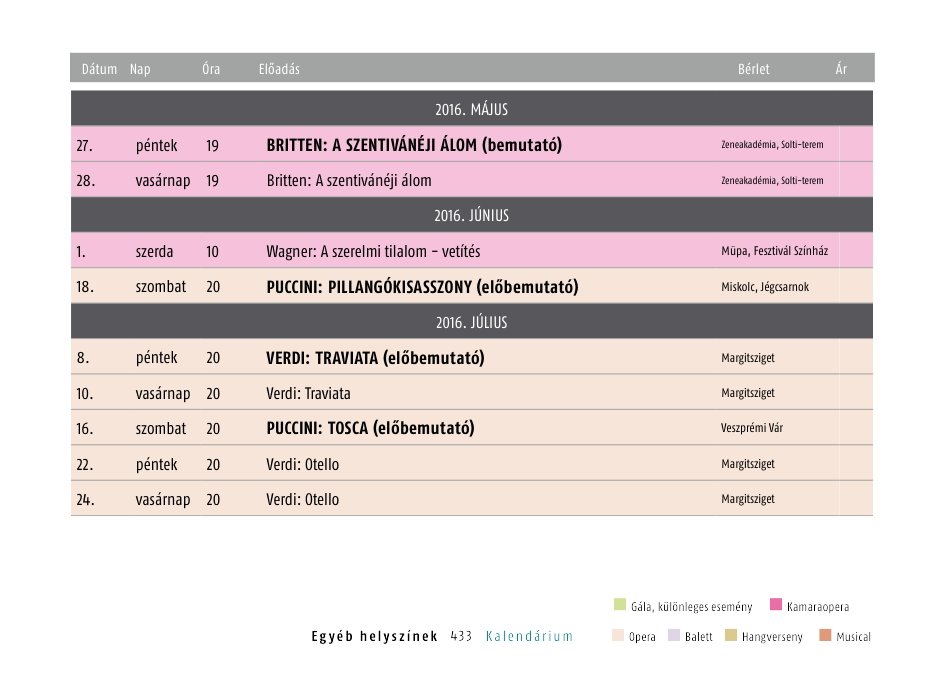
Task: Open BRITTEN: A SZENTIVÁNÉJI ÁLOM premiere entry
Action: (414, 145)
